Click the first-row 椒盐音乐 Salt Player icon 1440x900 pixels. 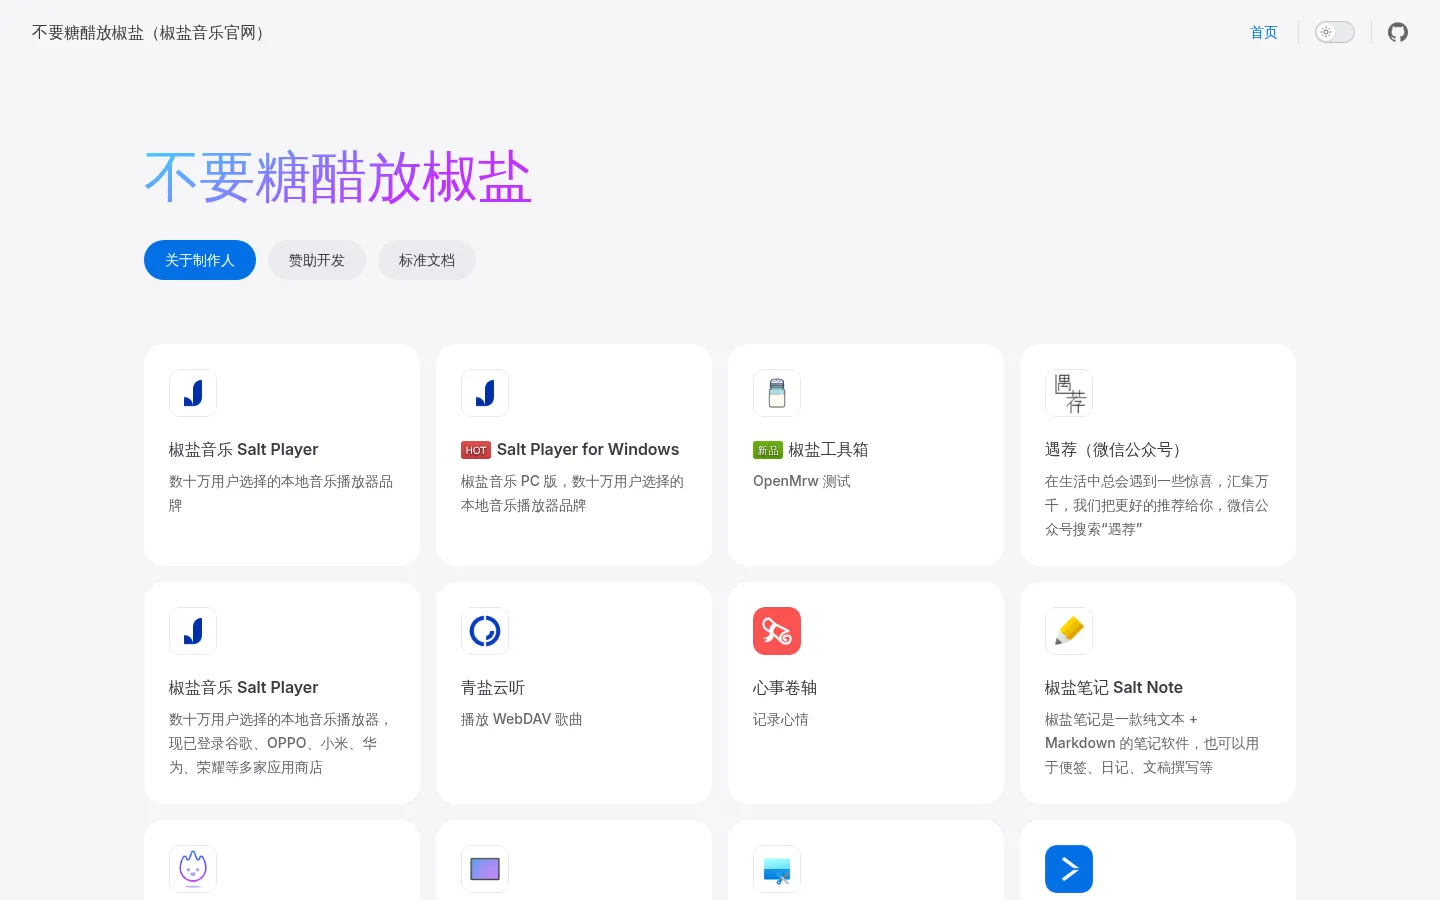coord(193,393)
